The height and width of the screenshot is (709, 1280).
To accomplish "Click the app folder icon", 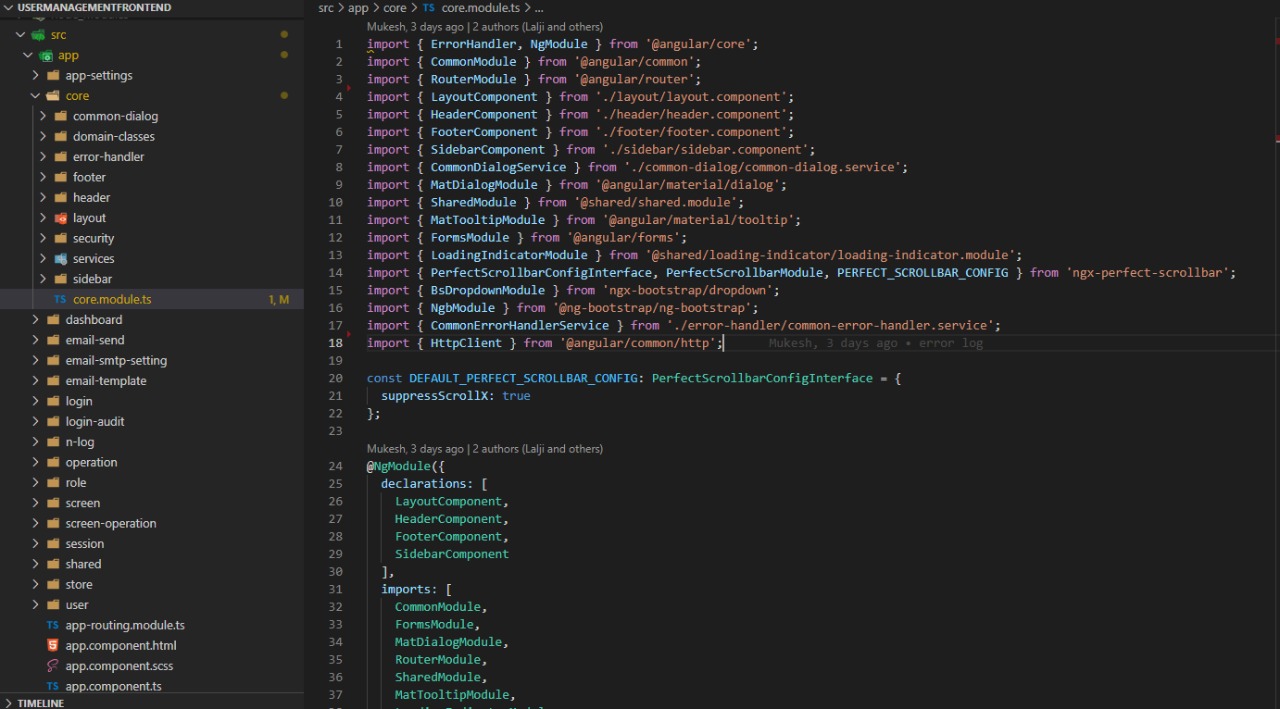I will click(x=45, y=55).
